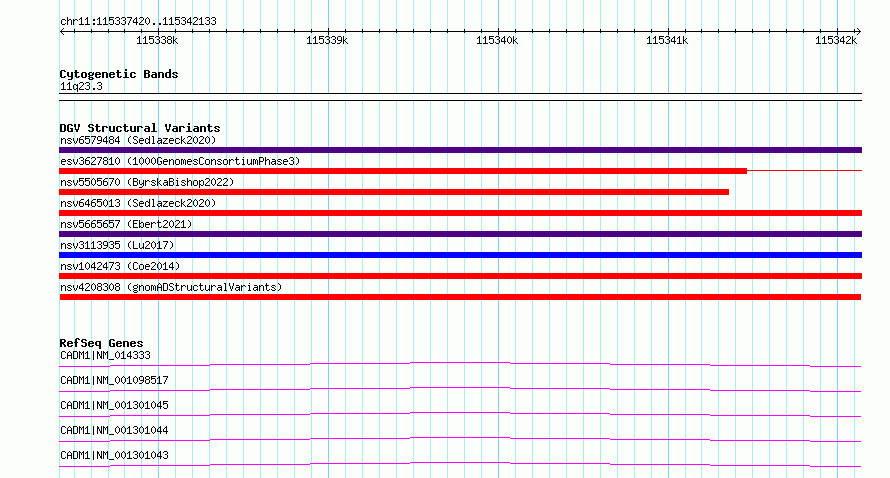Click the 115342k ruler tick label
The height and width of the screenshot is (478, 890).
click(836, 40)
